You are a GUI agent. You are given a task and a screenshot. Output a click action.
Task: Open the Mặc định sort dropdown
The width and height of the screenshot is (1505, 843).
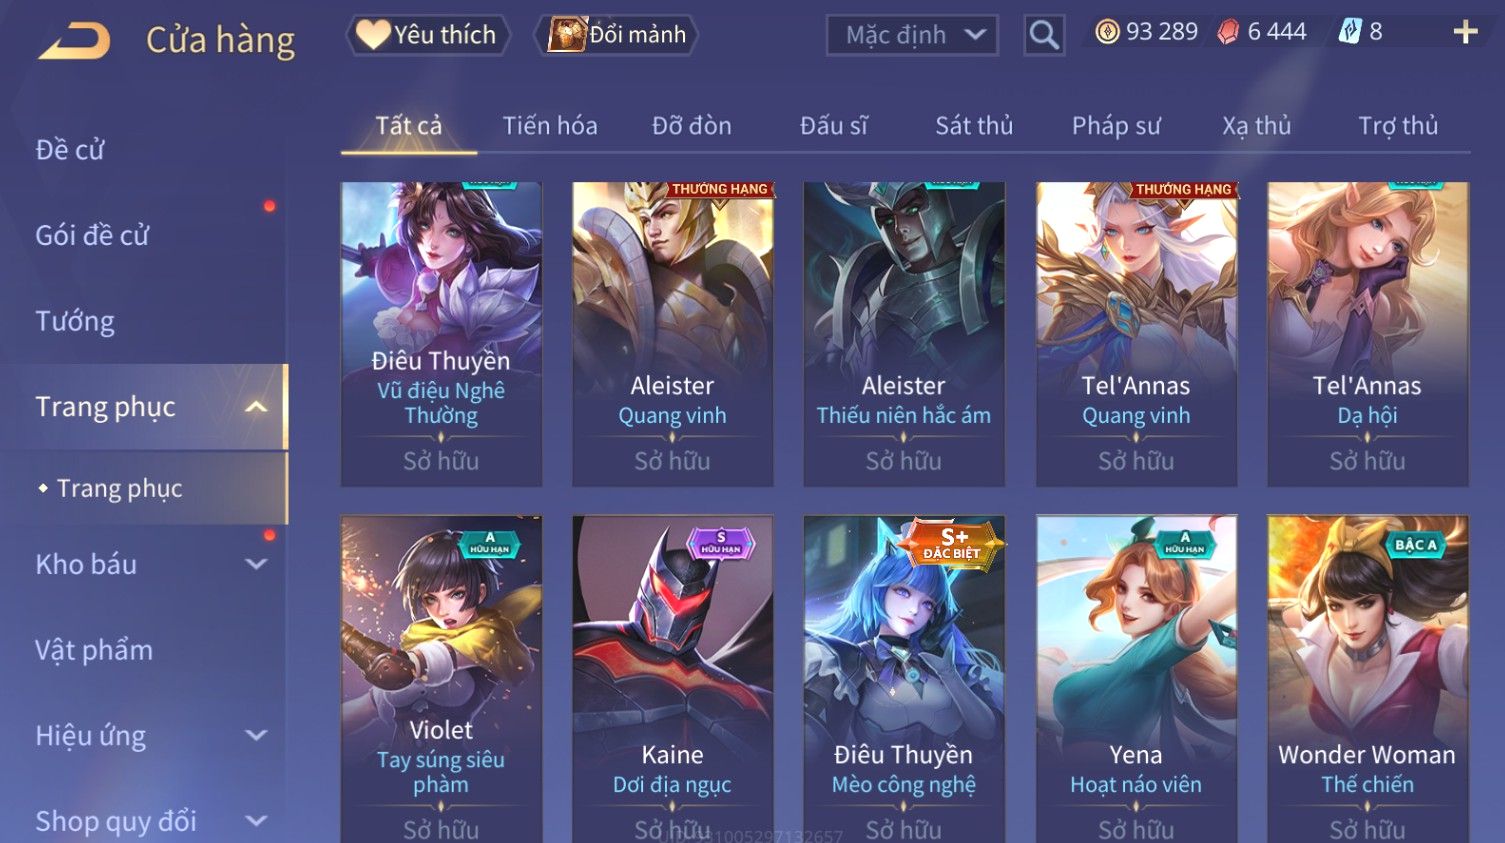[x=912, y=35]
